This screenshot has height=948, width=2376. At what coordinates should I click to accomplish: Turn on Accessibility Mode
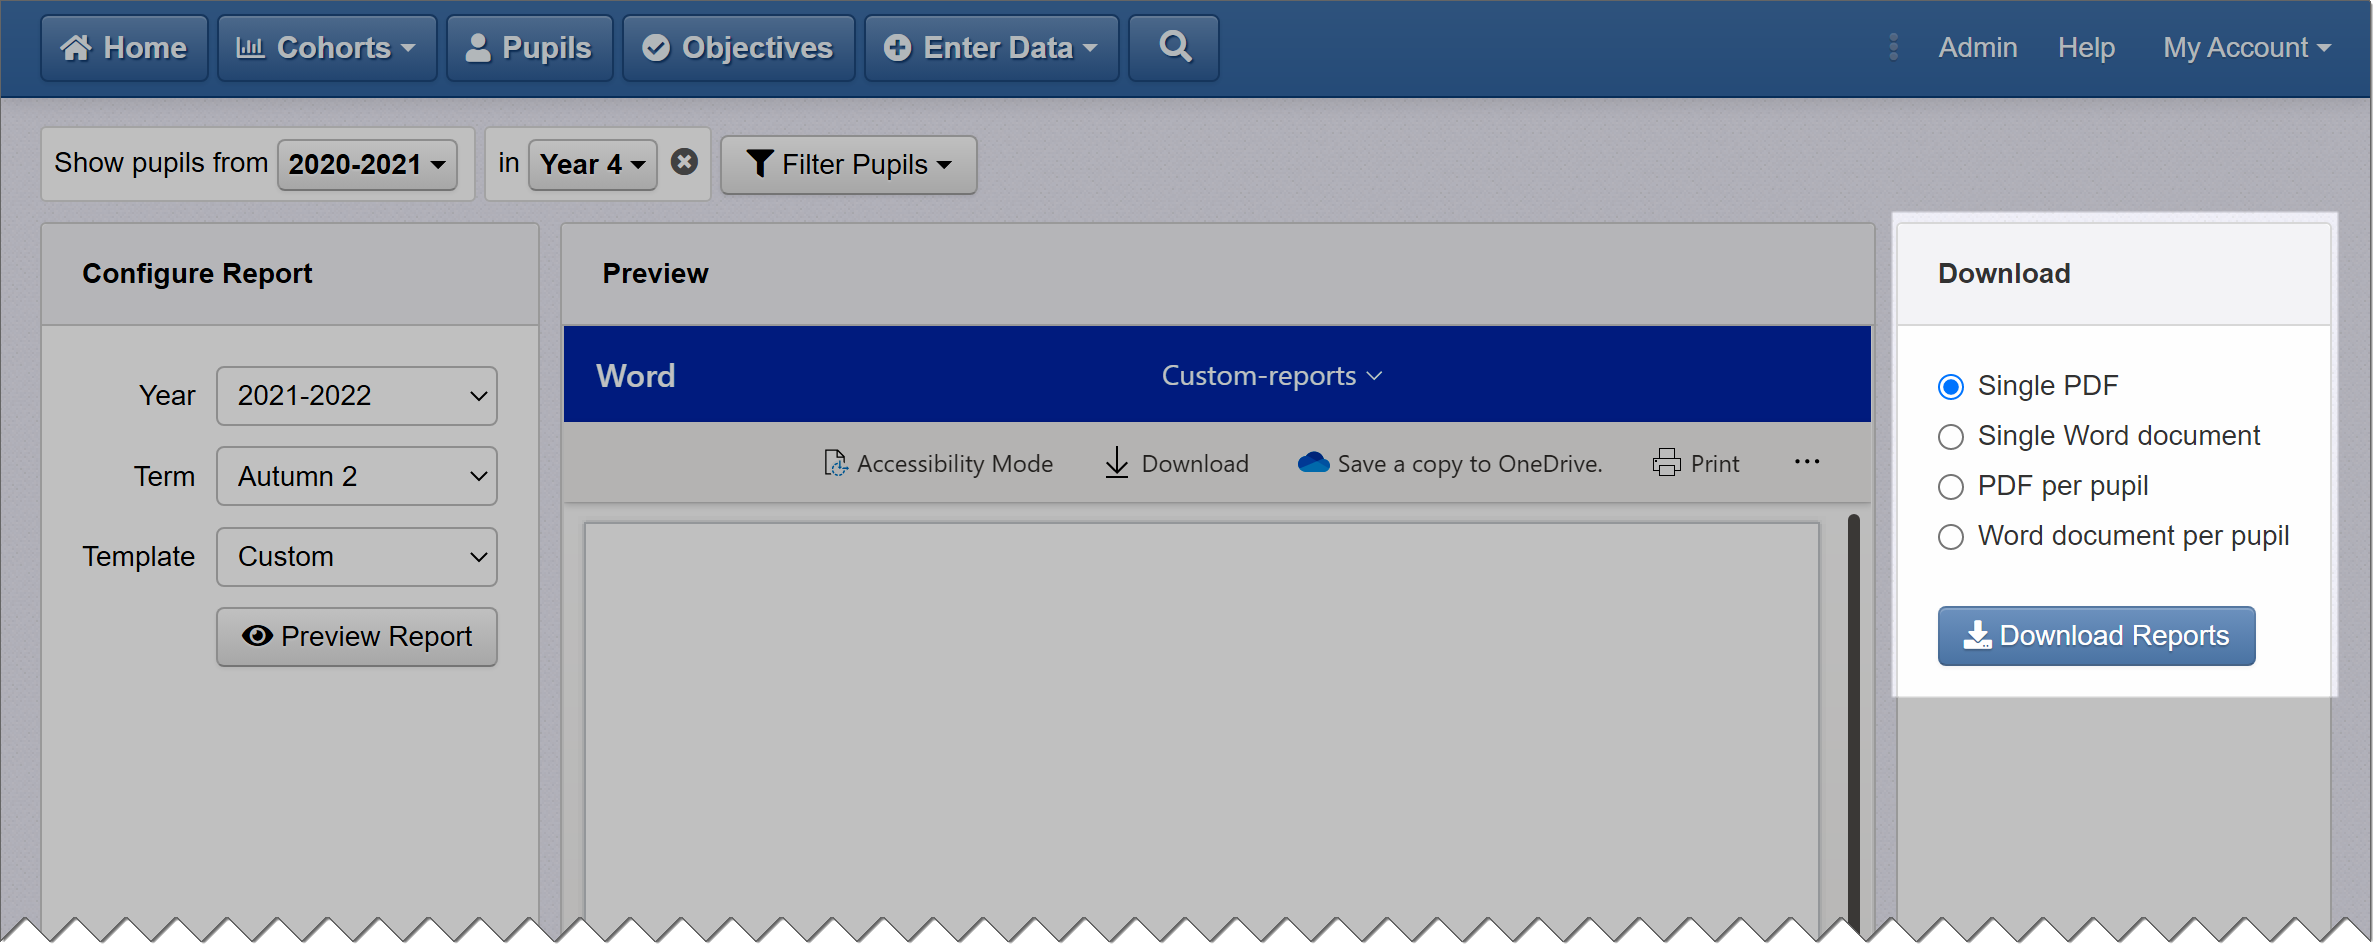(938, 464)
